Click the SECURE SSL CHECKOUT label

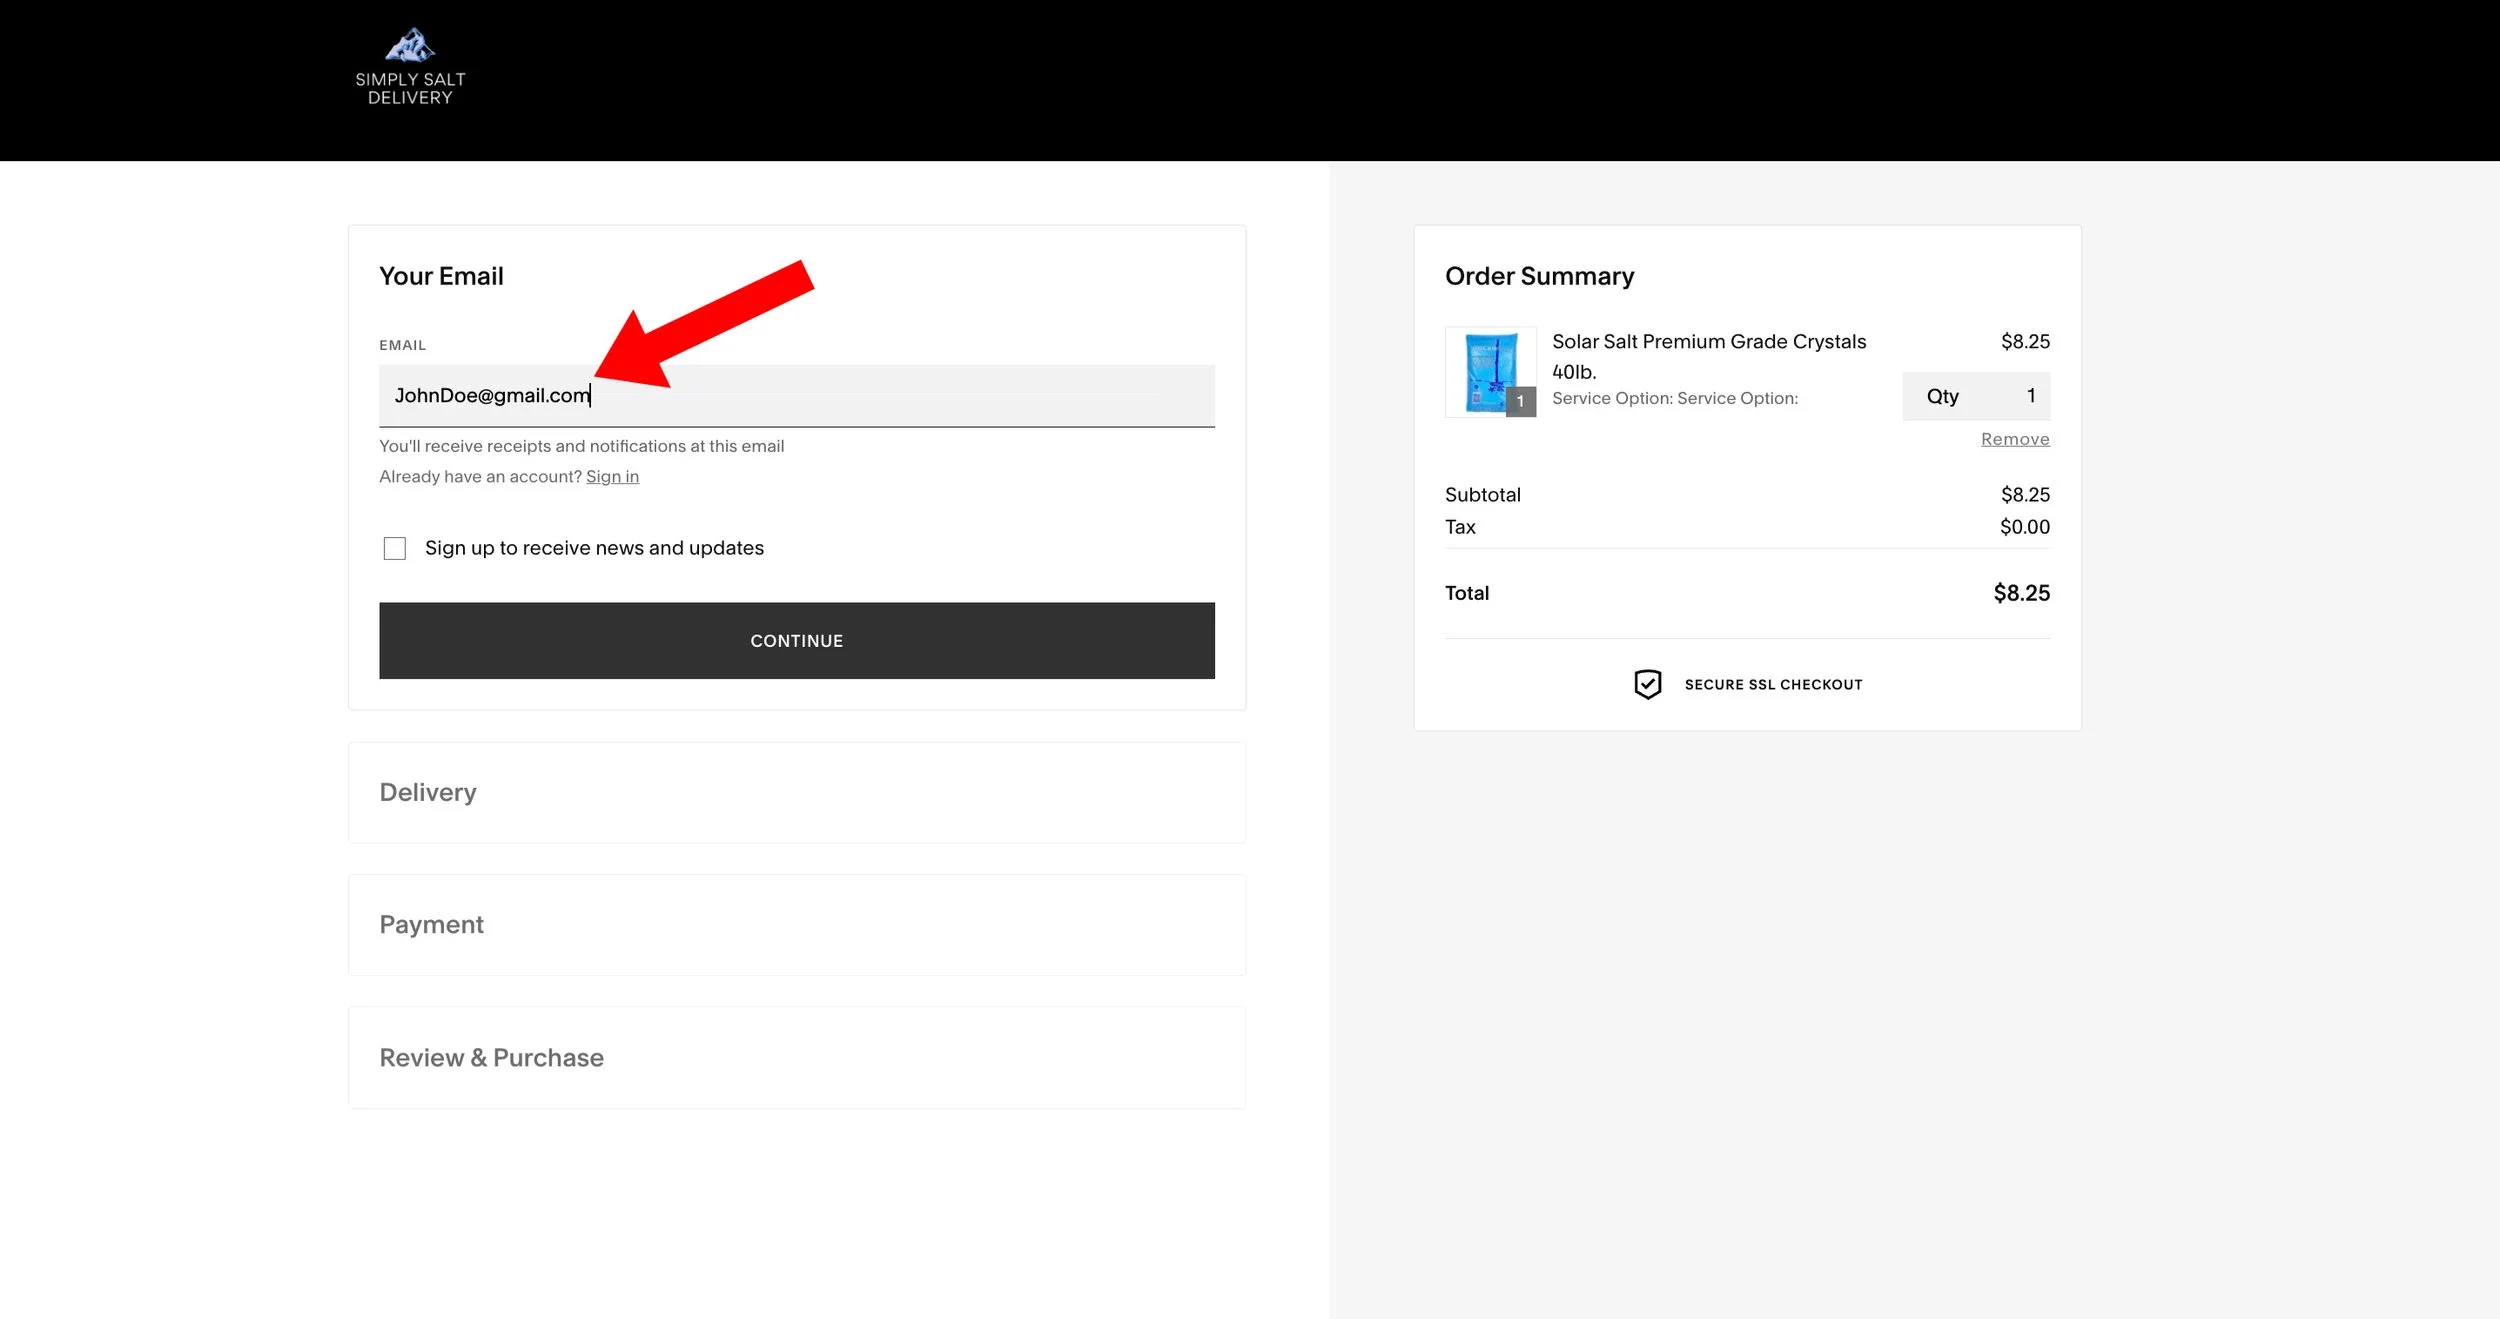[1773, 684]
